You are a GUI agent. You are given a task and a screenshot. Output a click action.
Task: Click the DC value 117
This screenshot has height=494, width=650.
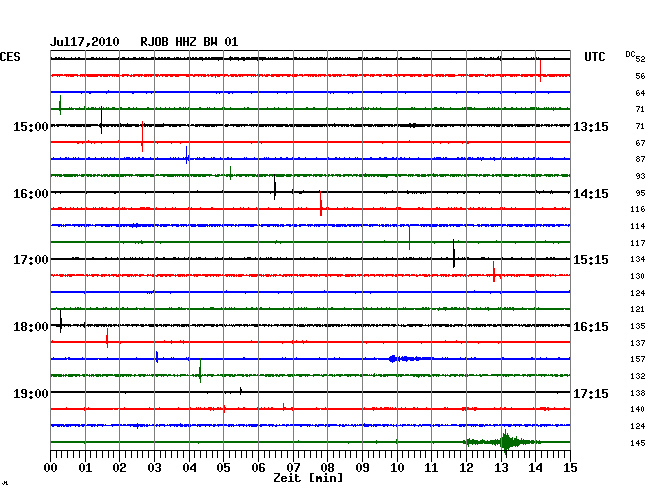(x=638, y=243)
